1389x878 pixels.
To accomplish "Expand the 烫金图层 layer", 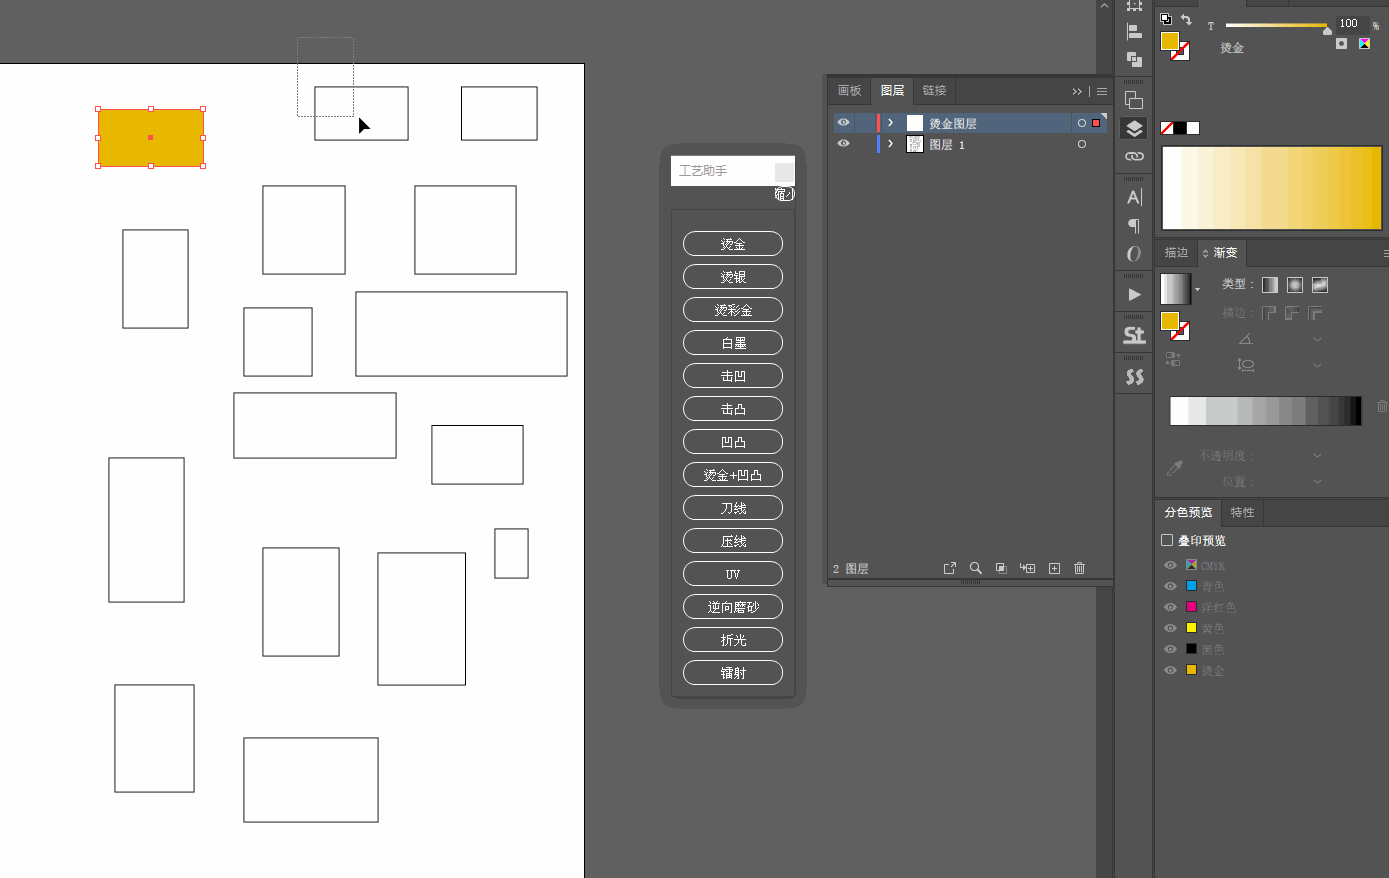I will coord(890,123).
